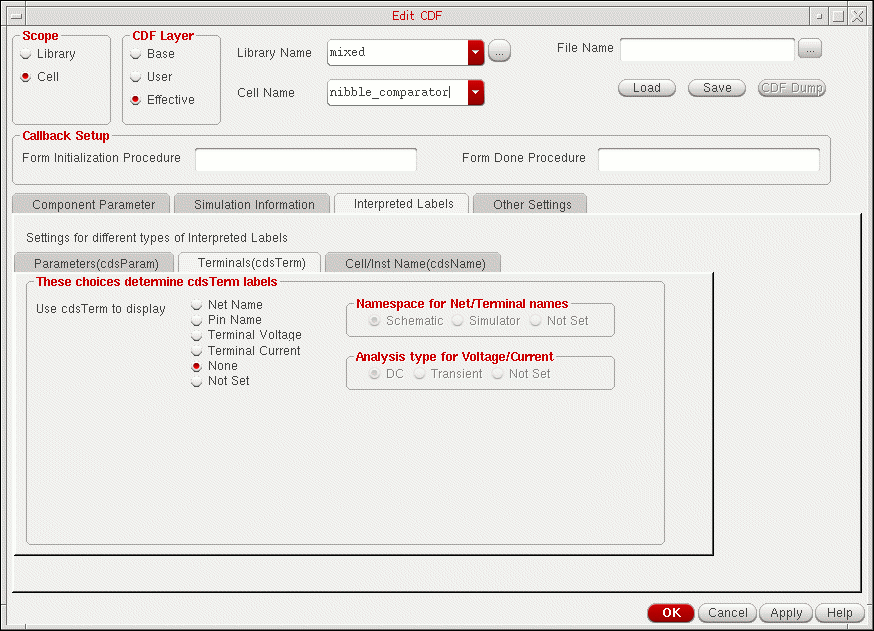
Task: Click the File Name browse button
Action: [x=811, y=49]
